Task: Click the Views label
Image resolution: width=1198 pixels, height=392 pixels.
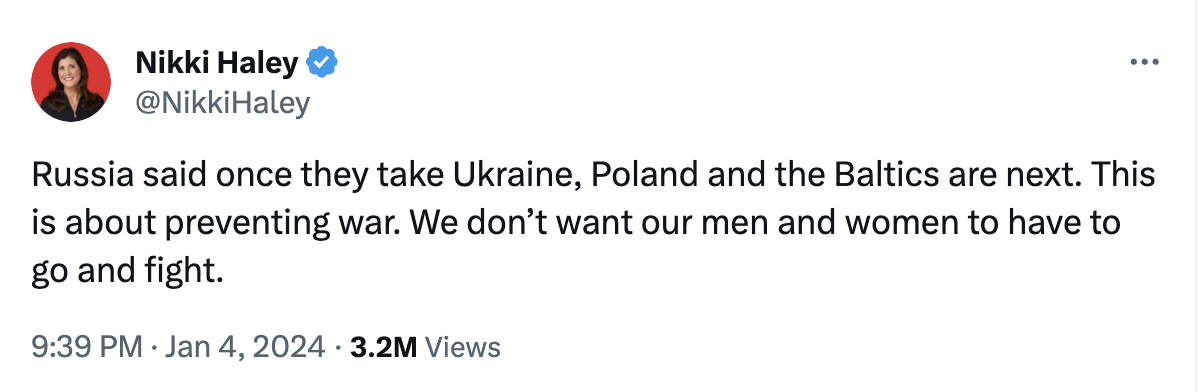Action: point(462,348)
